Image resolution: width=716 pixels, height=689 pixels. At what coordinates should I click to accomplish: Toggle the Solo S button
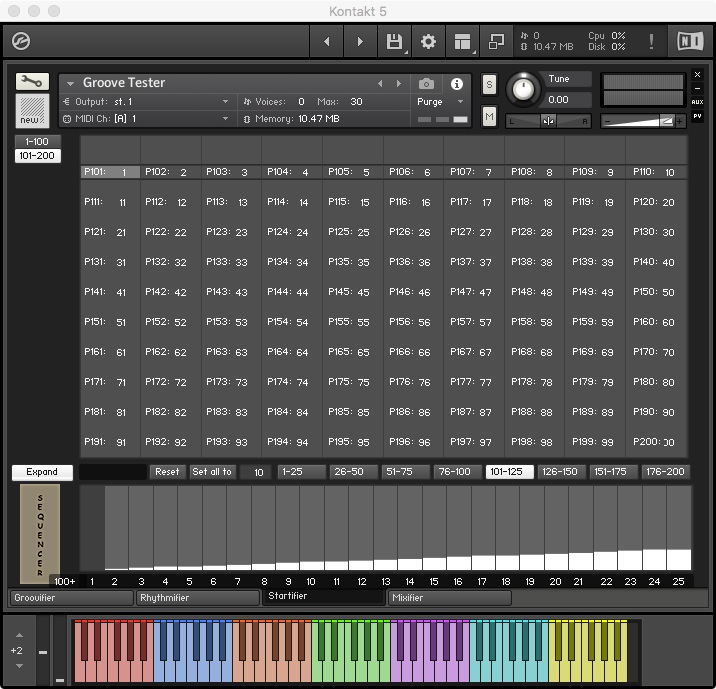pos(489,84)
